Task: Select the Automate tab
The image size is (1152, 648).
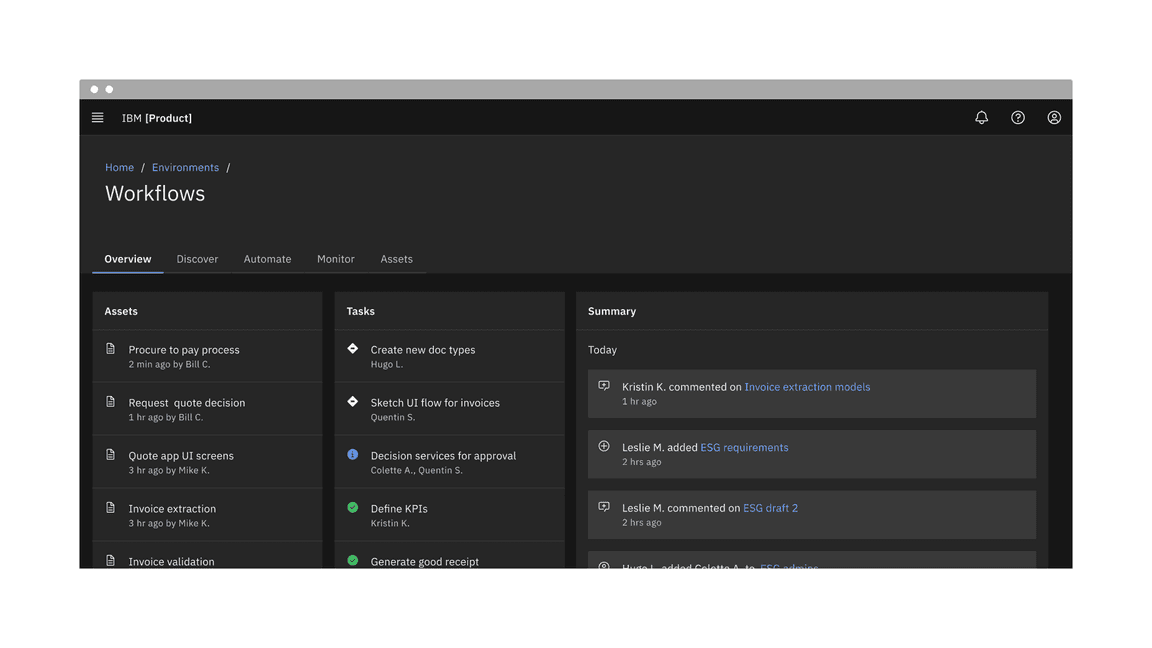Action: (267, 259)
